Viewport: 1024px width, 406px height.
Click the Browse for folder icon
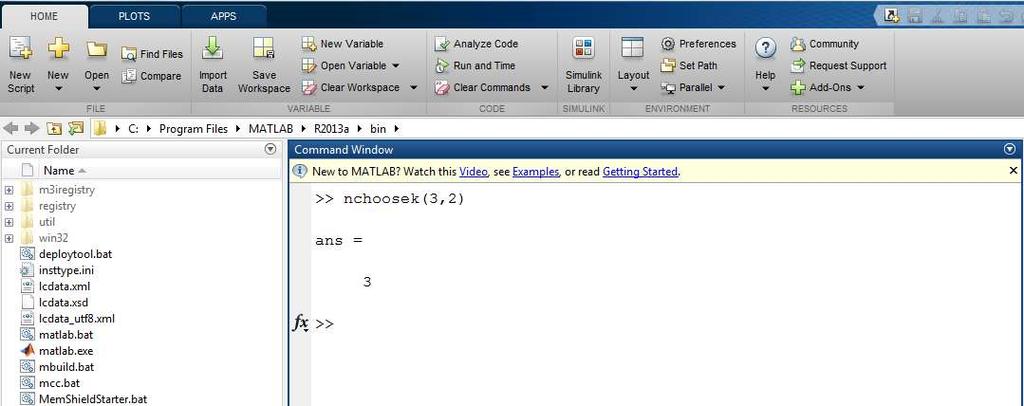pos(76,129)
